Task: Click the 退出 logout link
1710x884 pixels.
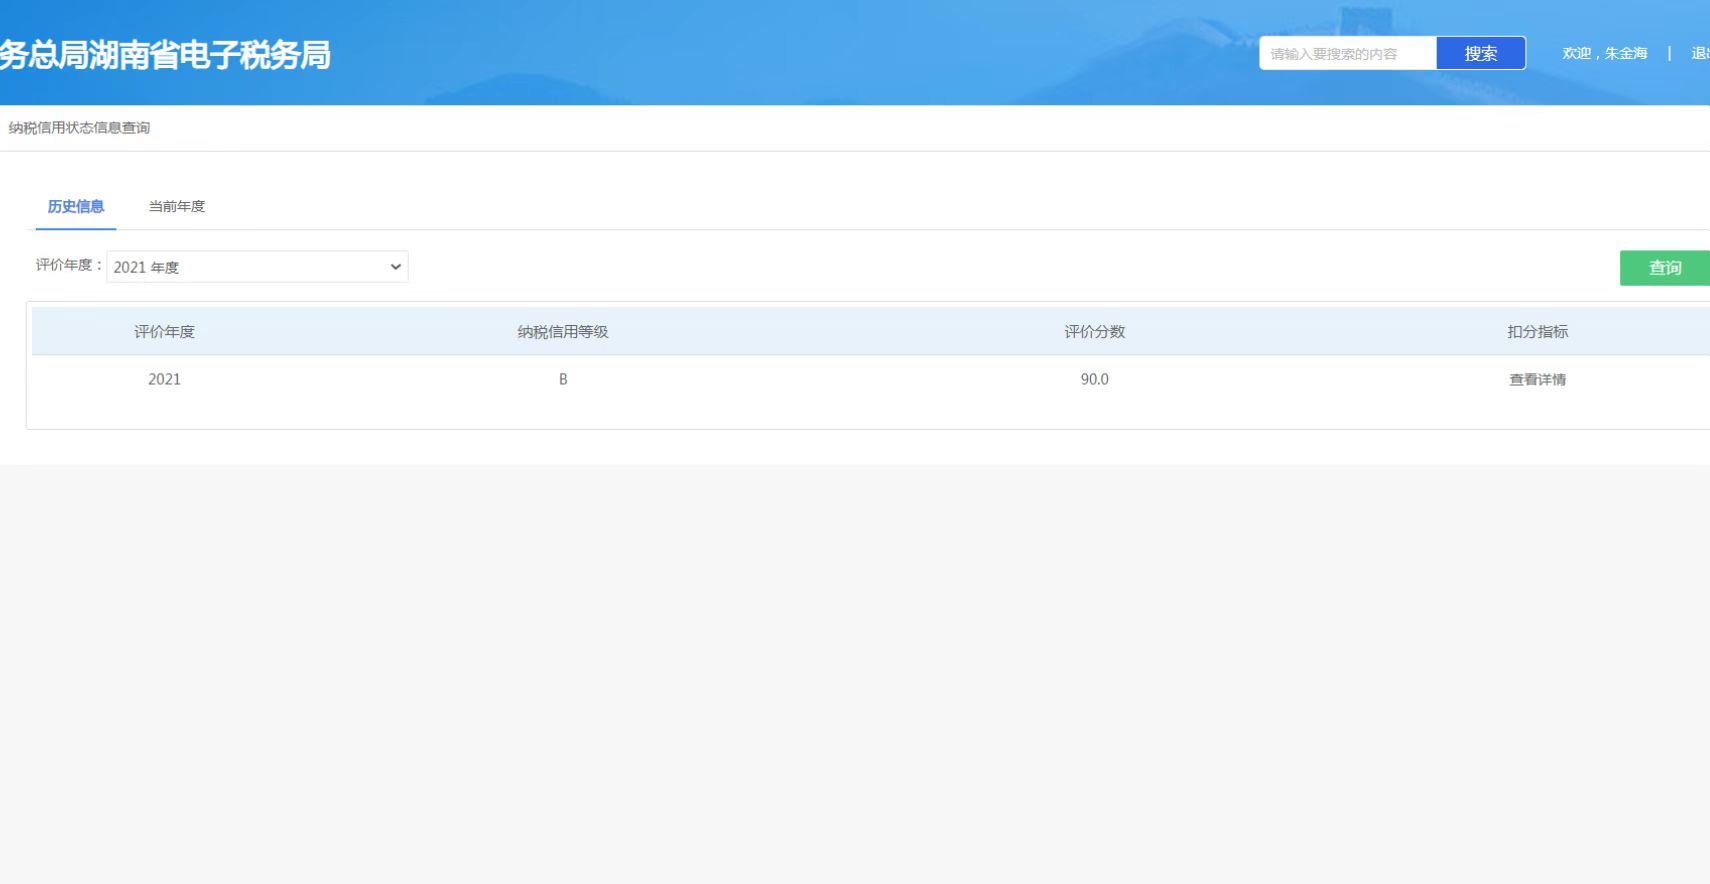Action: point(1699,53)
